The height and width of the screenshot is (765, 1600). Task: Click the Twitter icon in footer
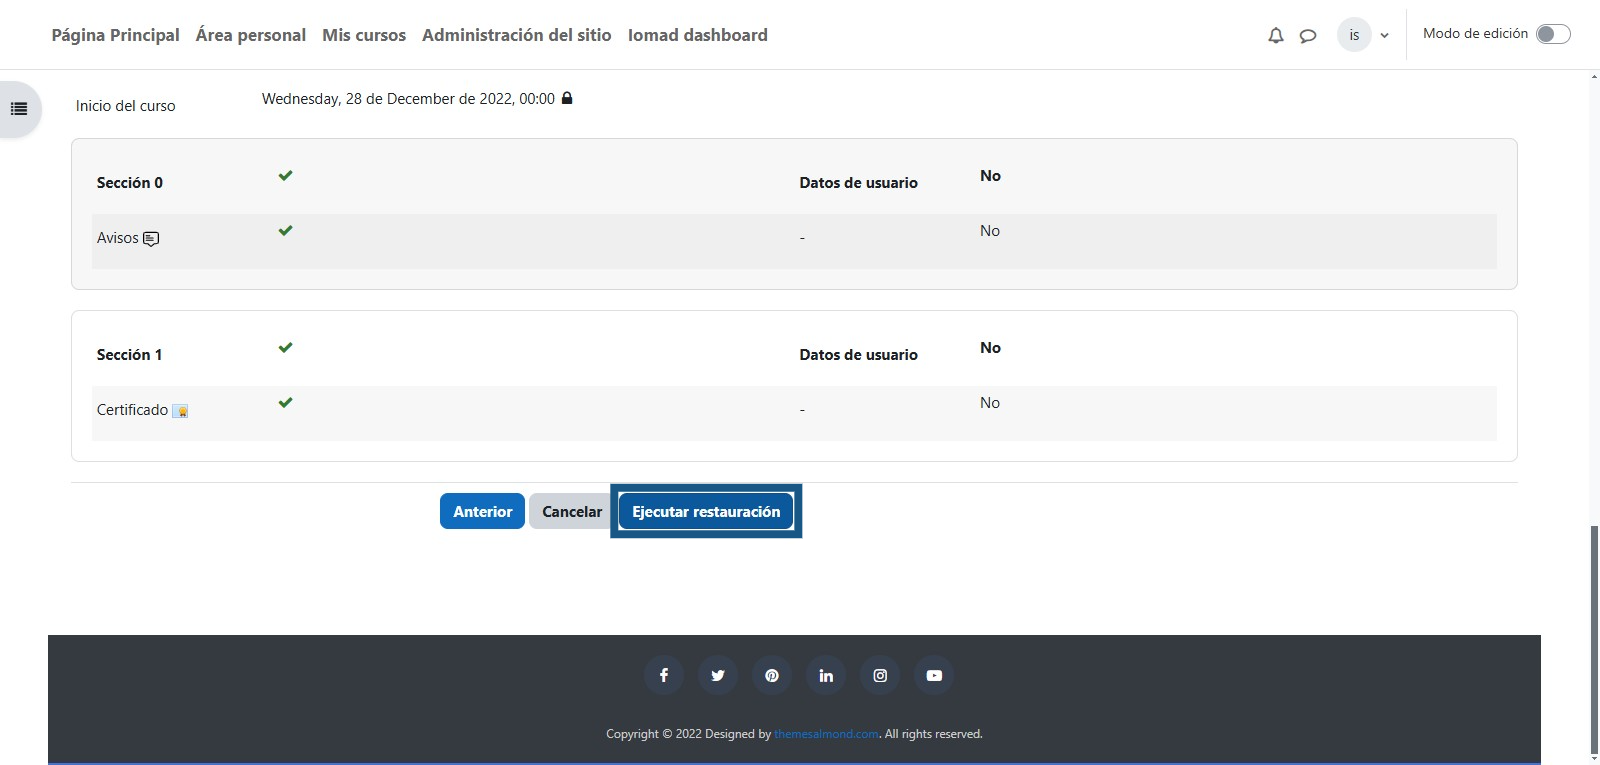point(717,675)
